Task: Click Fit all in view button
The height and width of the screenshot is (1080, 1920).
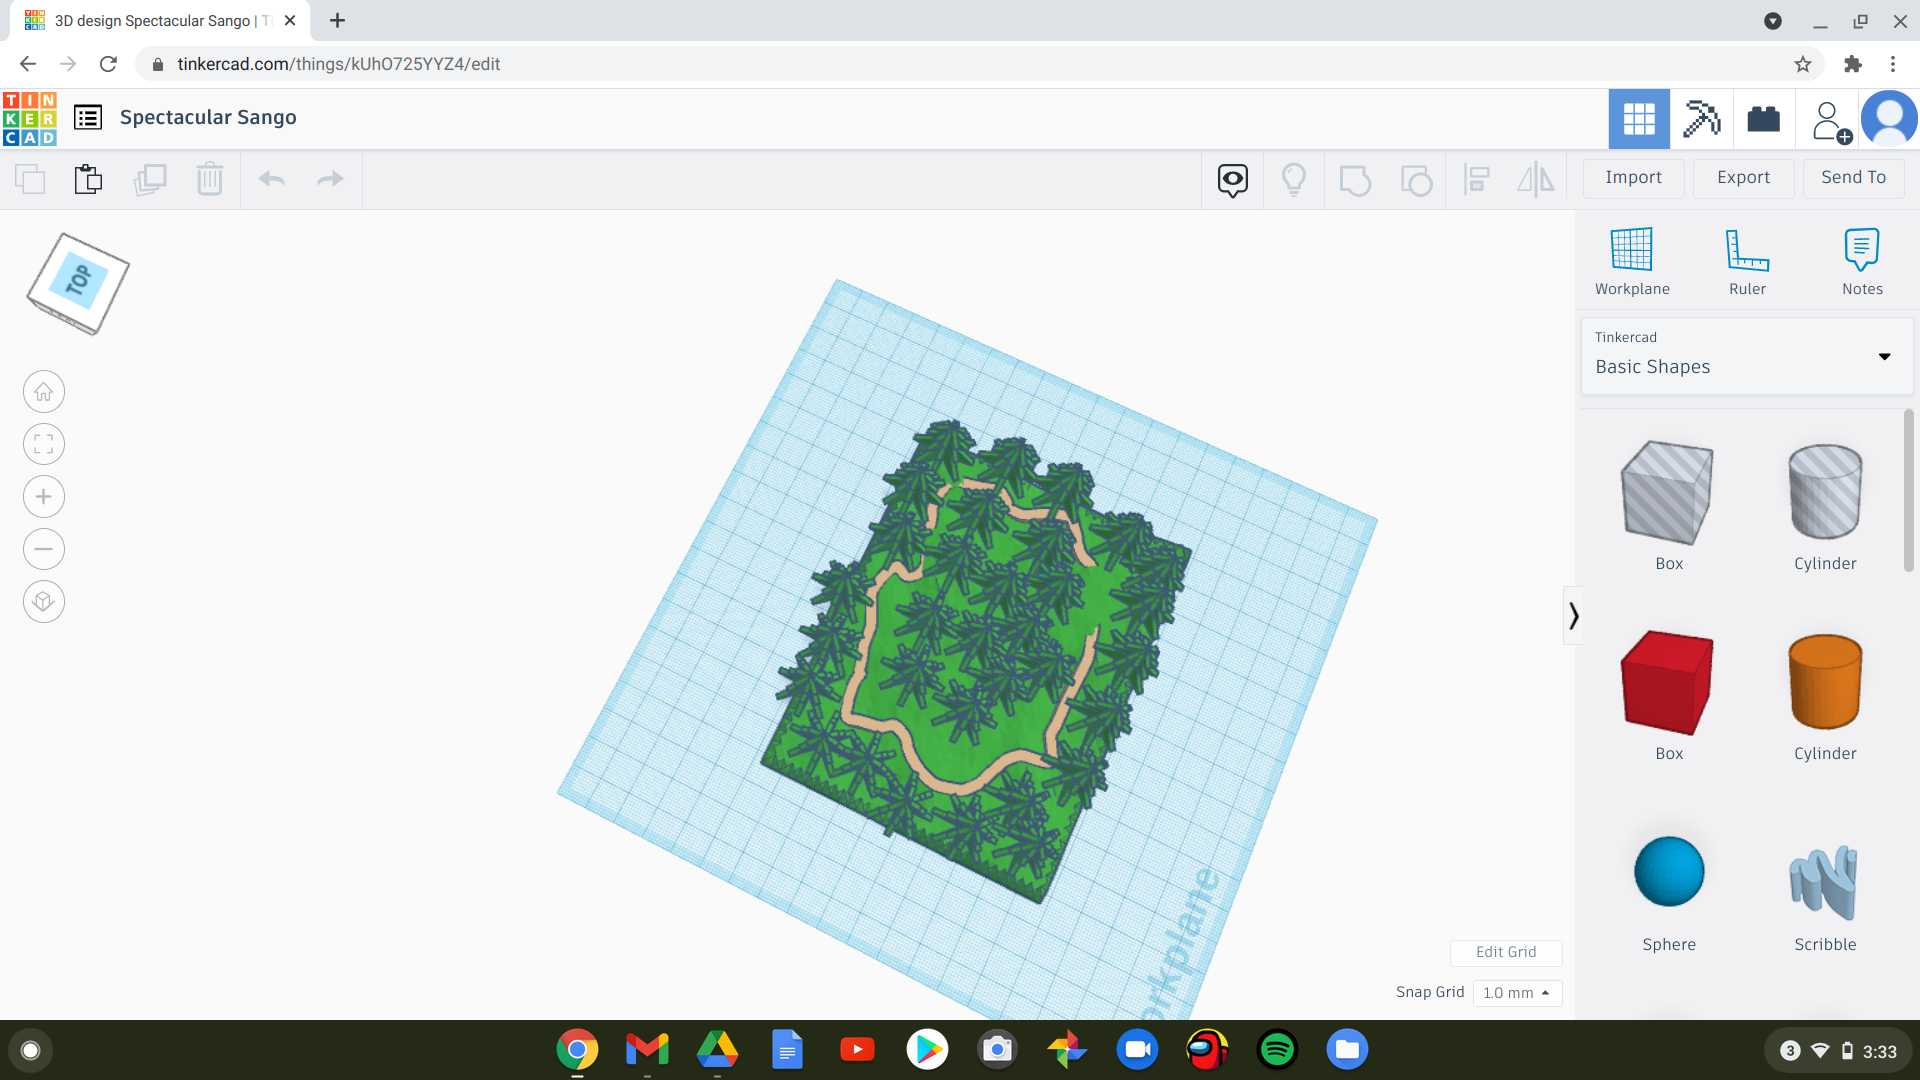Action: coord(44,444)
